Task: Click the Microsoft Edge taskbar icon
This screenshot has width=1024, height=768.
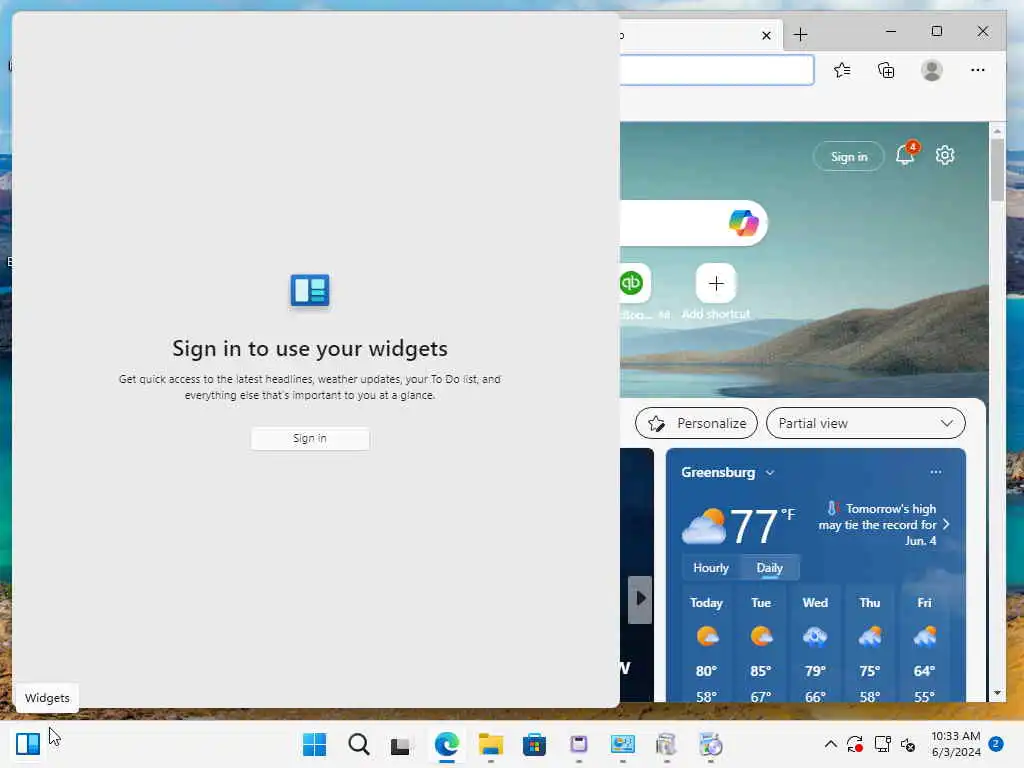Action: click(x=447, y=744)
